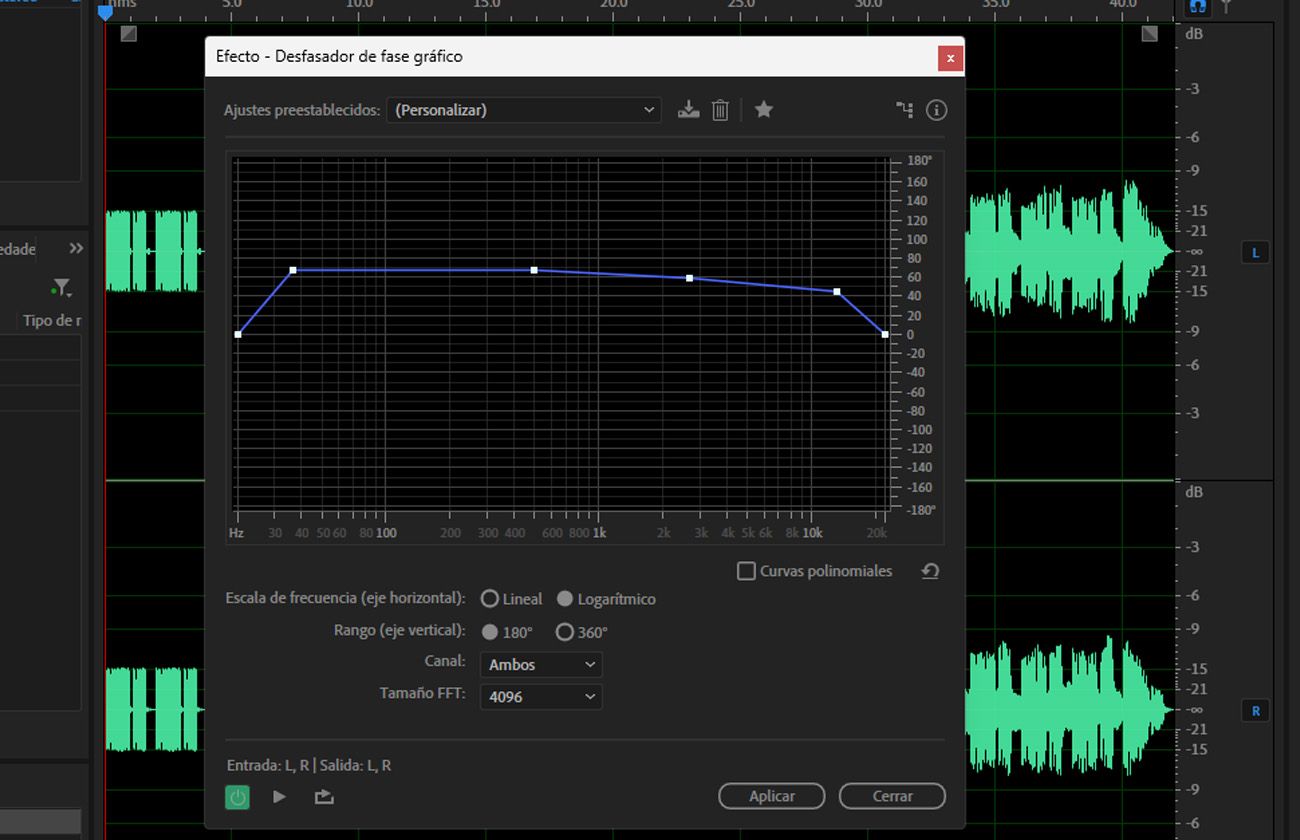The width and height of the screenshot is (1300, 840).
Task: Select curve point between 2k and 3k
Action: (x=690, y=278)
